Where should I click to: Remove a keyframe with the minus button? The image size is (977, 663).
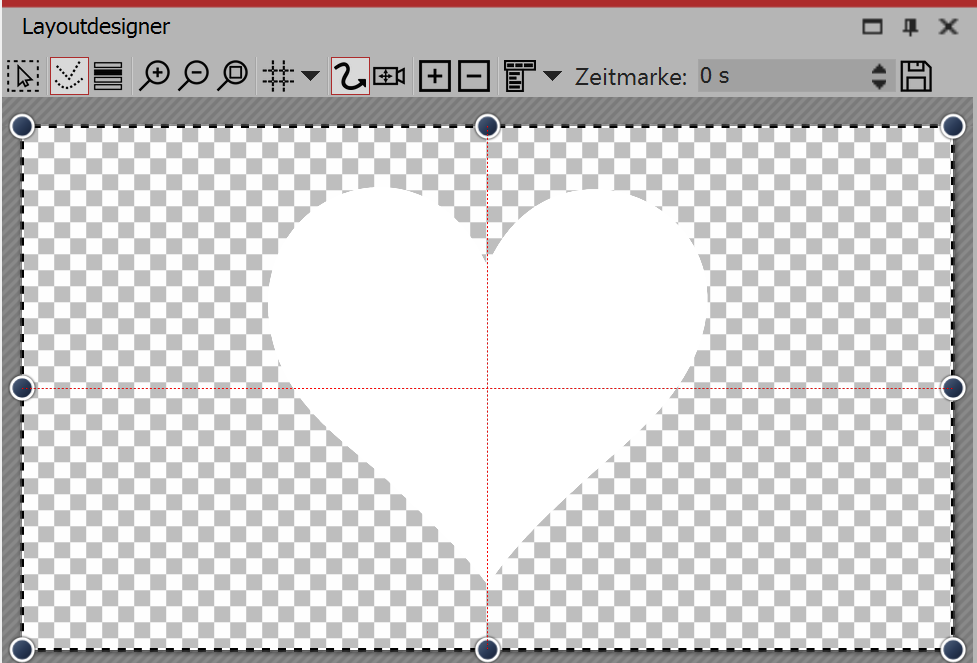(x=472, y=75)
